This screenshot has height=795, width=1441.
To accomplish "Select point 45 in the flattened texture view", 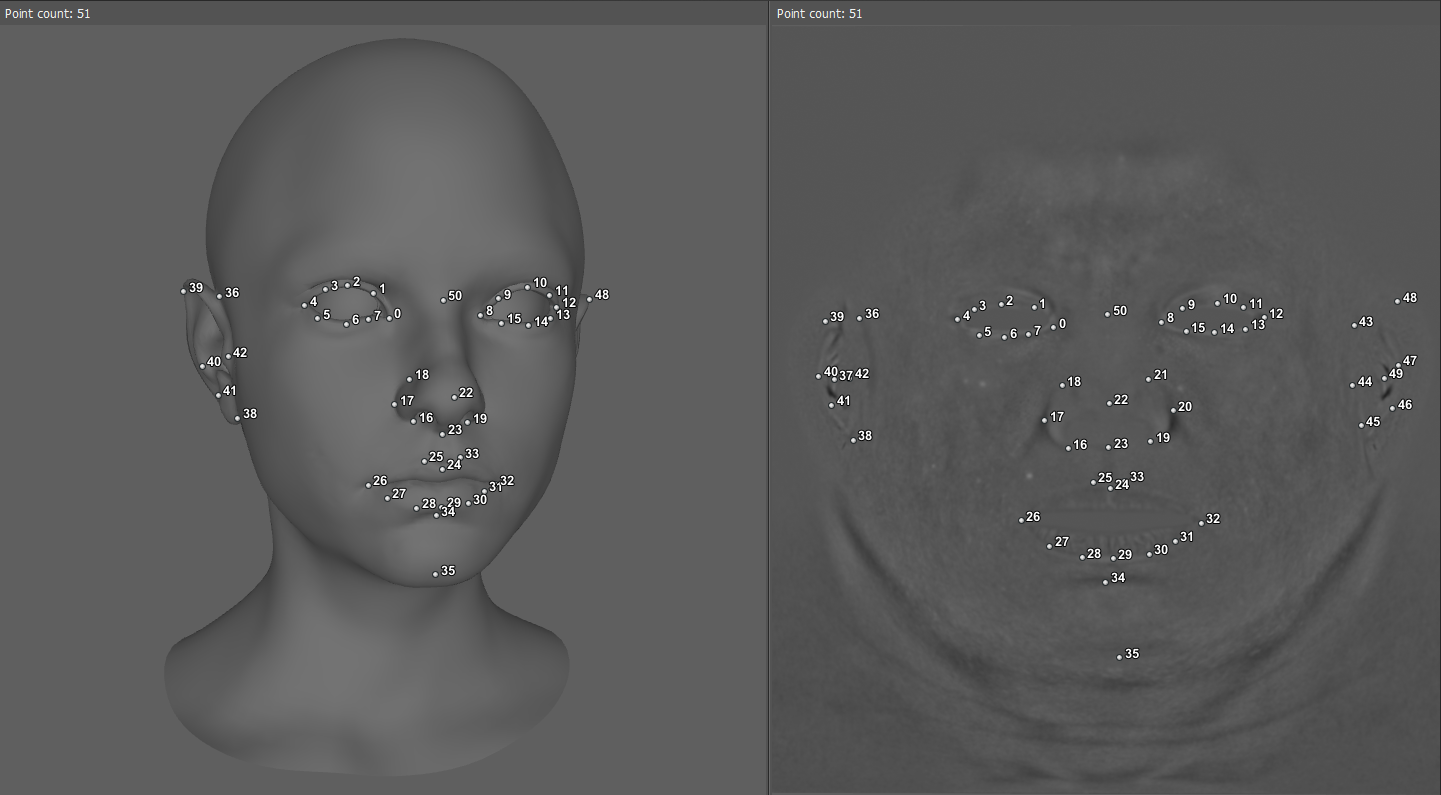I will coord(1361,425).
